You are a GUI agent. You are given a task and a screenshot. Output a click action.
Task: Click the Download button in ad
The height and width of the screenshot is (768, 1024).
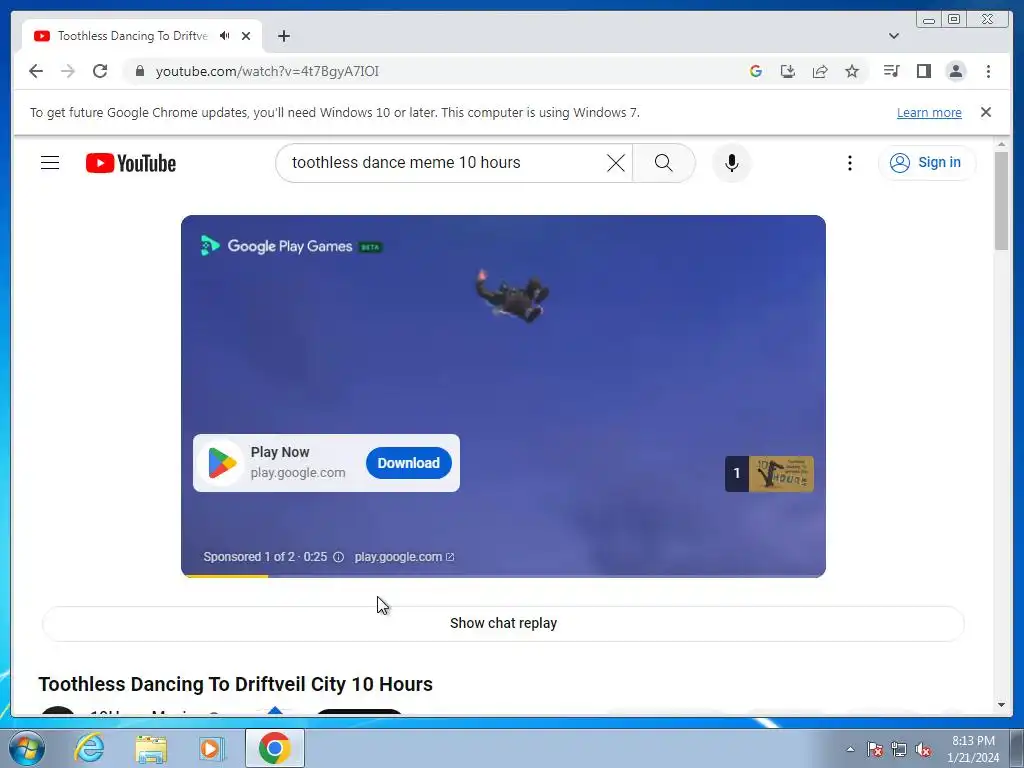[409, 463]
